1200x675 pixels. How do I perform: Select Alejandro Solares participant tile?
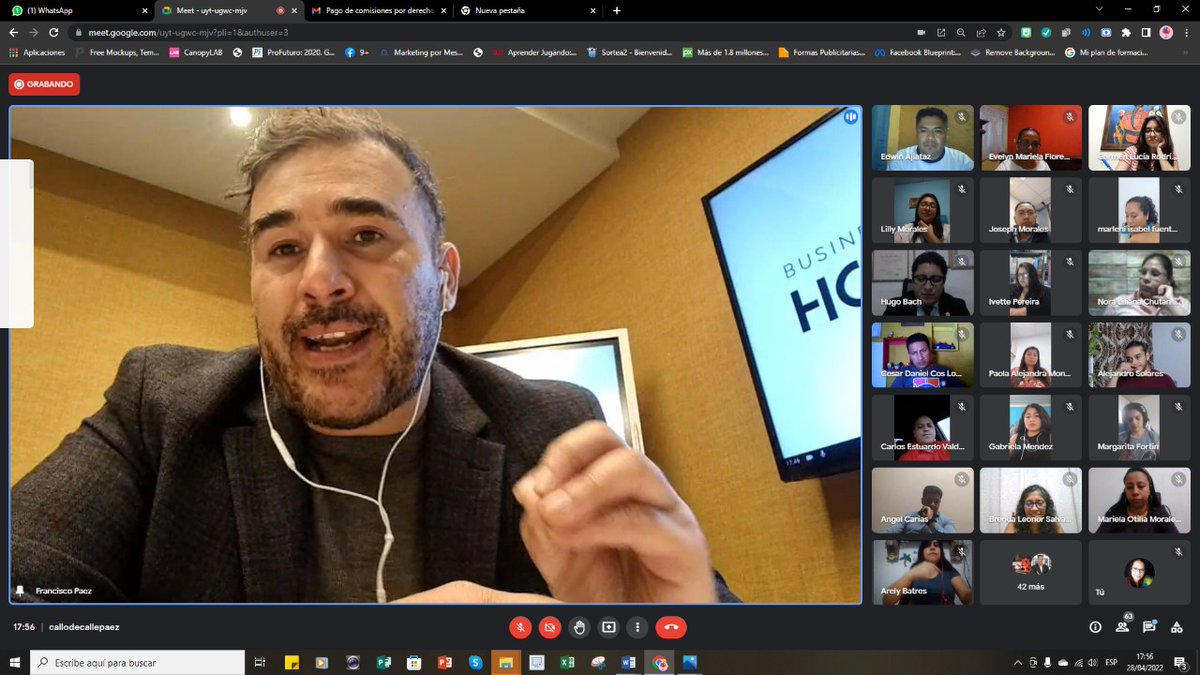[x=1139, y=355]
